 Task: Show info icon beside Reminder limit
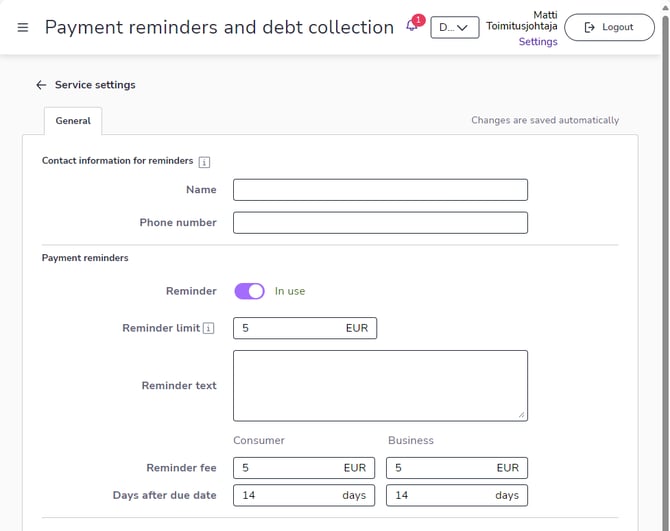point(208,328)
